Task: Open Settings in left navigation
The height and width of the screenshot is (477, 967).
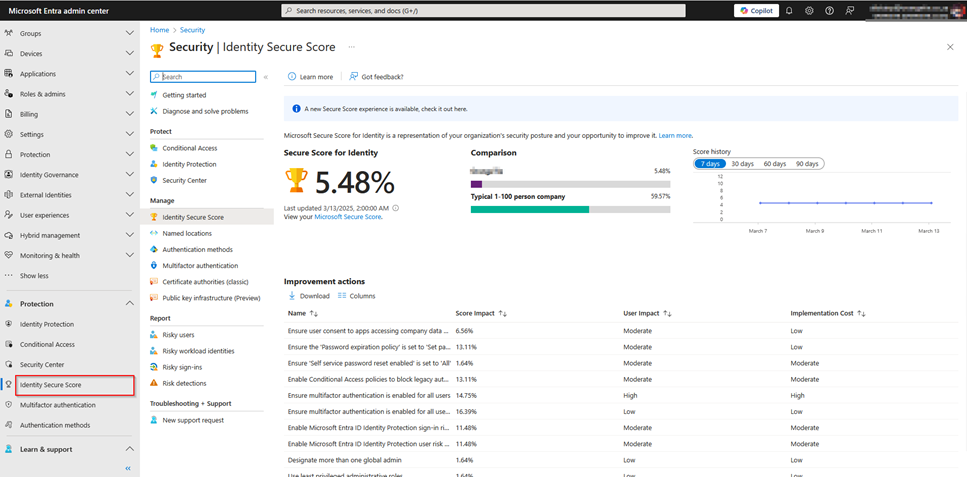Action: tap(31, 135)
